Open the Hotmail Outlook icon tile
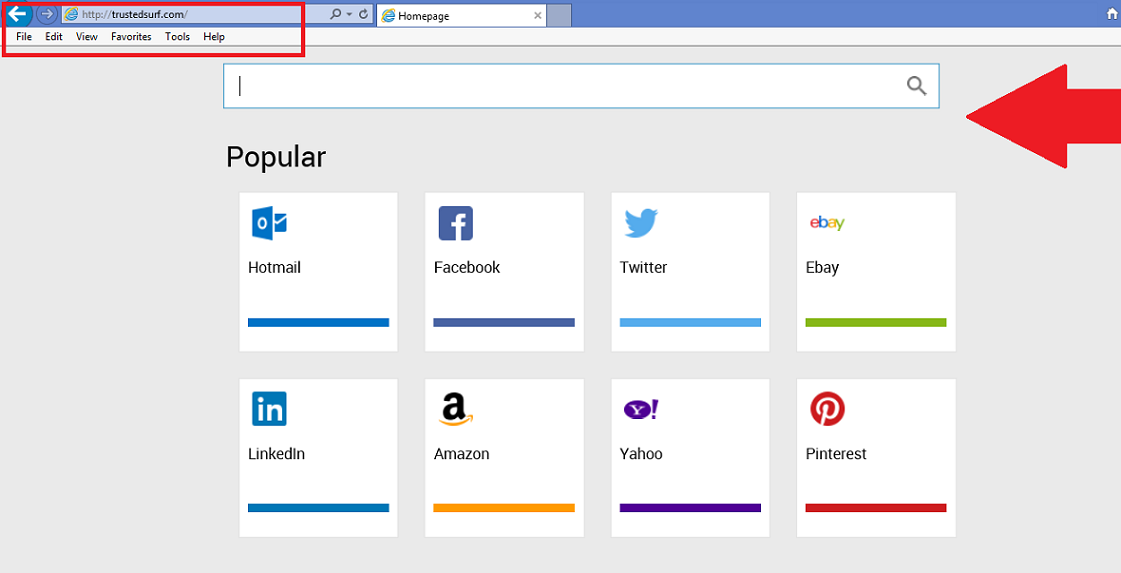The height and width of the screenshot is (573, 1121). [269, 223]
